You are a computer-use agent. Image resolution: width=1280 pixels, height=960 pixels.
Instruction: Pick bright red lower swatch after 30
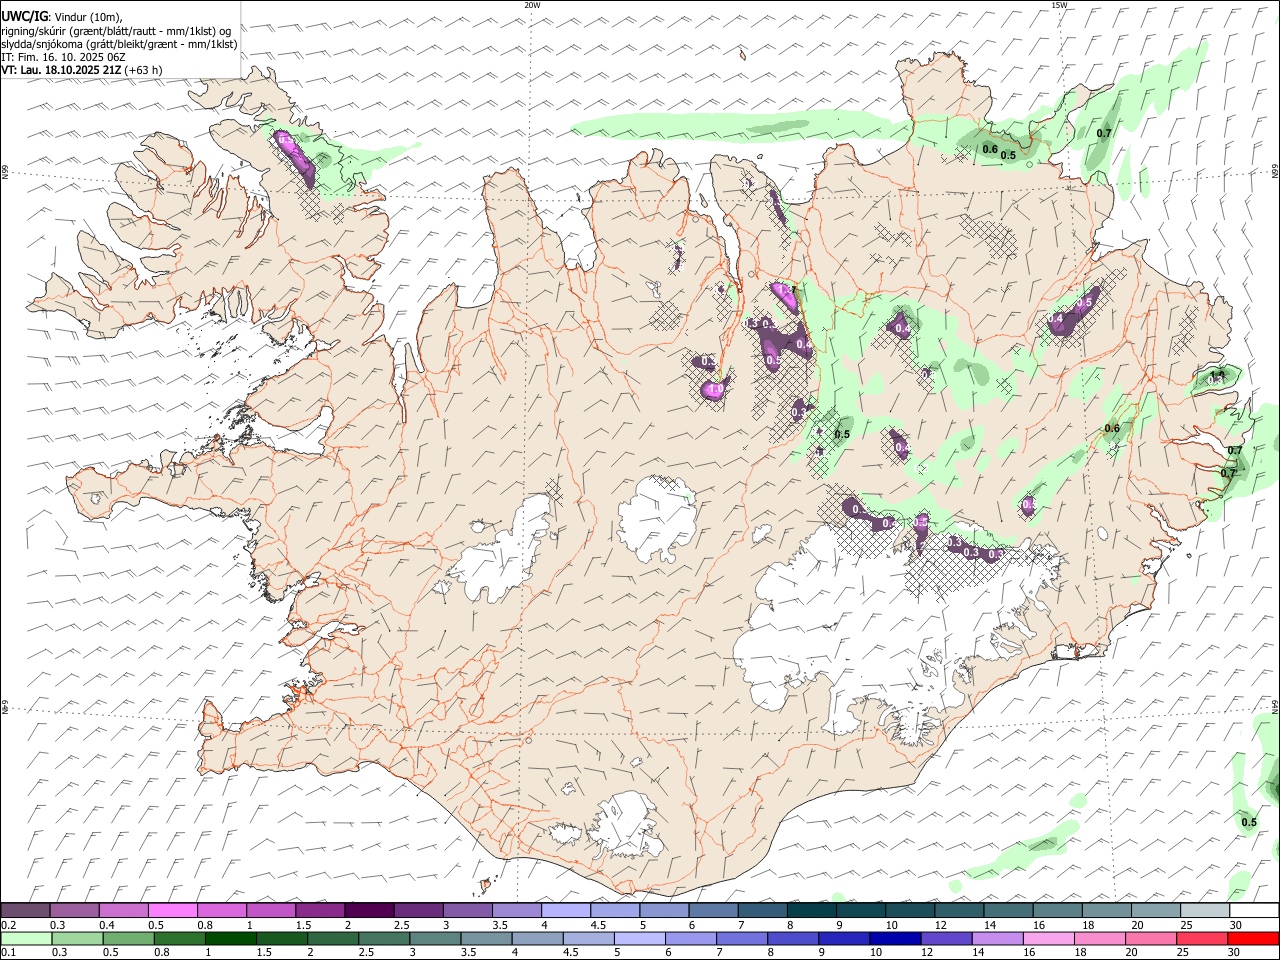point(1253,938)
